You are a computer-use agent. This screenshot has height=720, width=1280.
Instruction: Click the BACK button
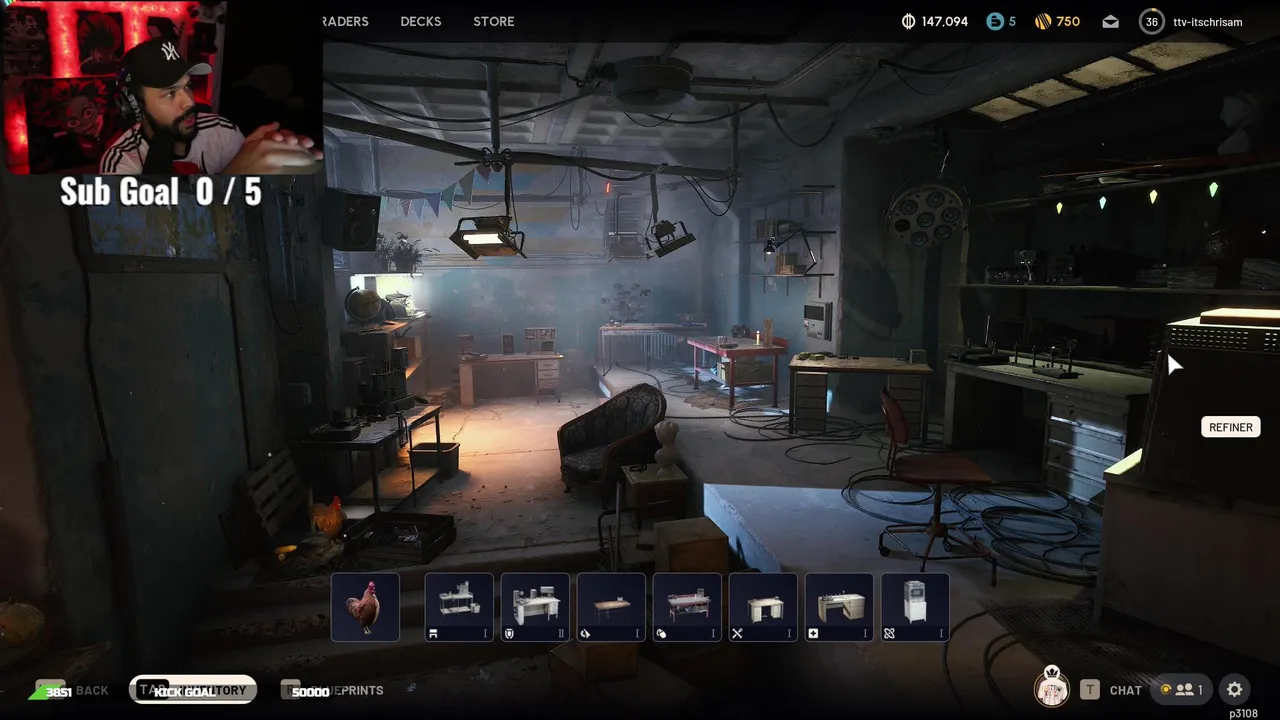click(73, 690)
